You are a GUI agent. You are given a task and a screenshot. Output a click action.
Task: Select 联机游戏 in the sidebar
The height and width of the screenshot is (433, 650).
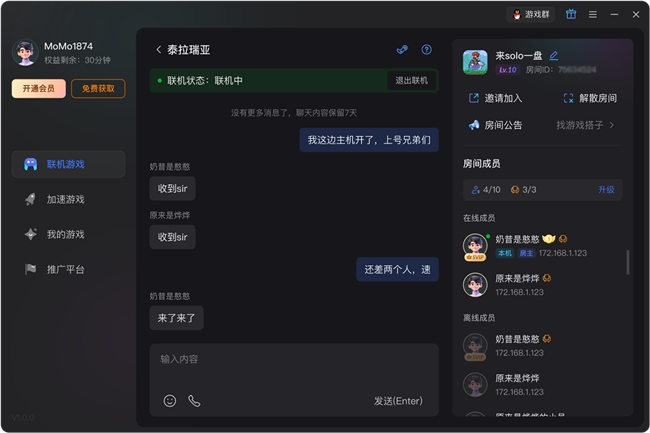[67, 164]
